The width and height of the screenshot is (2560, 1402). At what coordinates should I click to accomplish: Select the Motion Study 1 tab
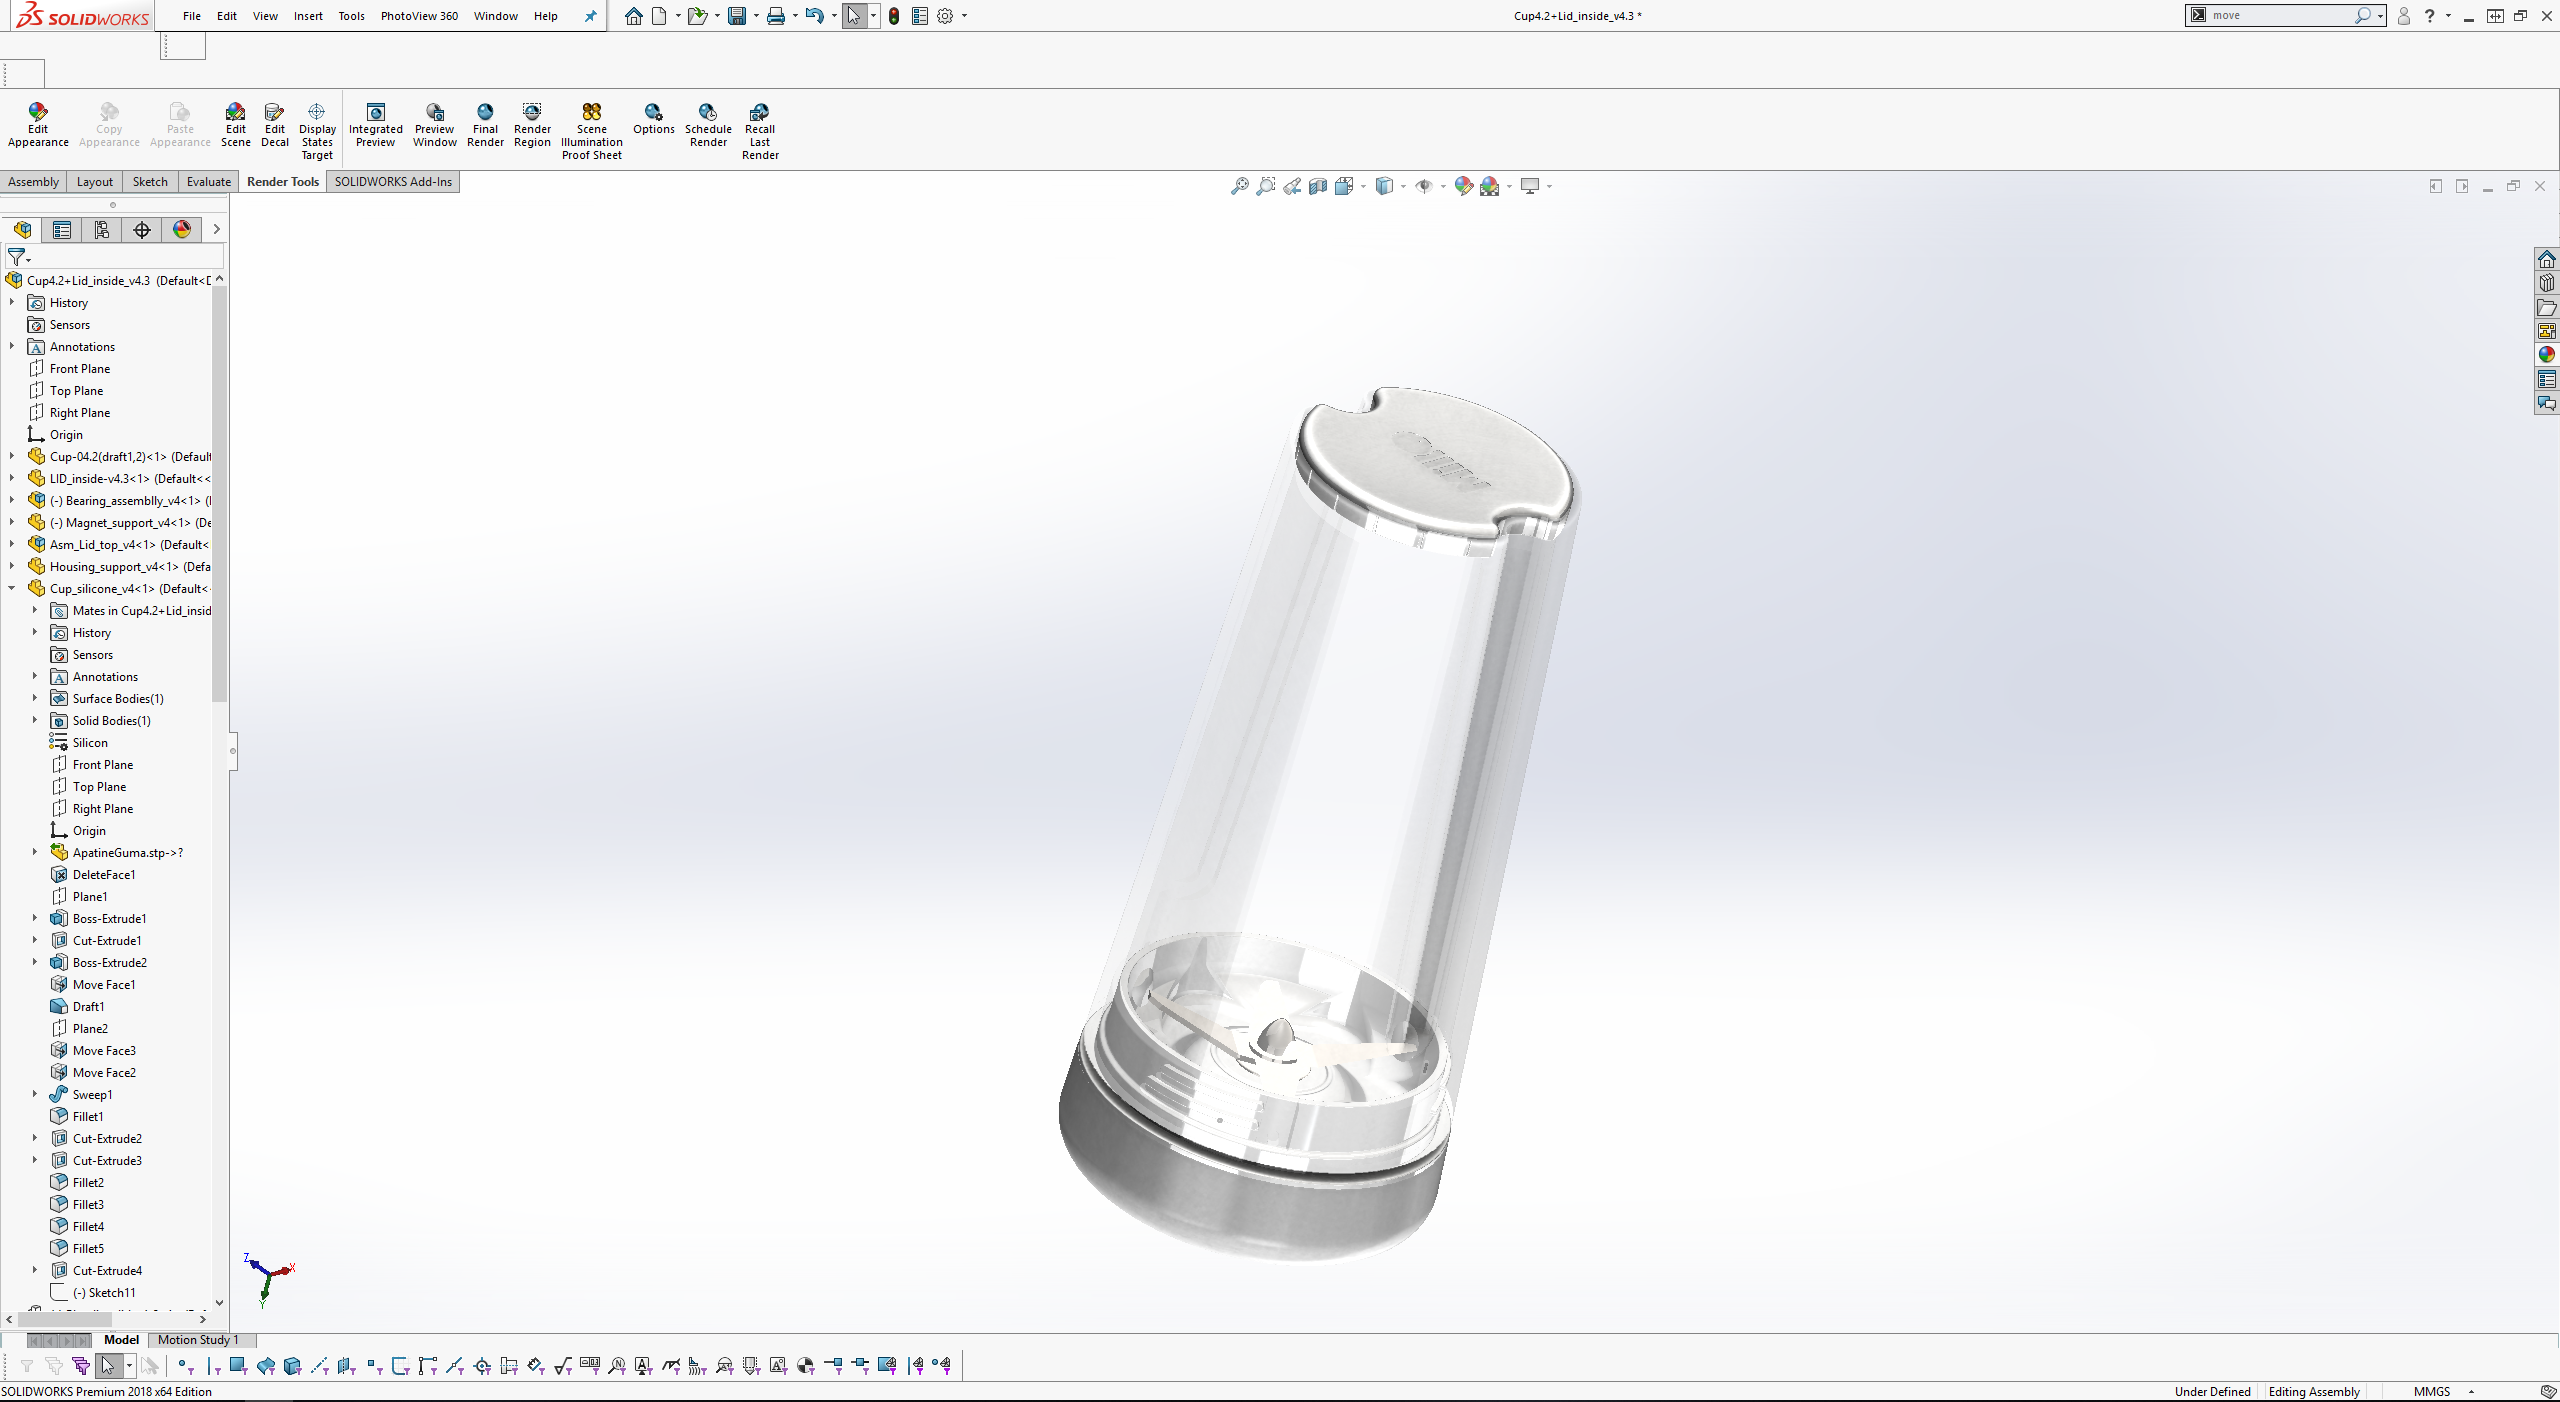coord(198,1339)
